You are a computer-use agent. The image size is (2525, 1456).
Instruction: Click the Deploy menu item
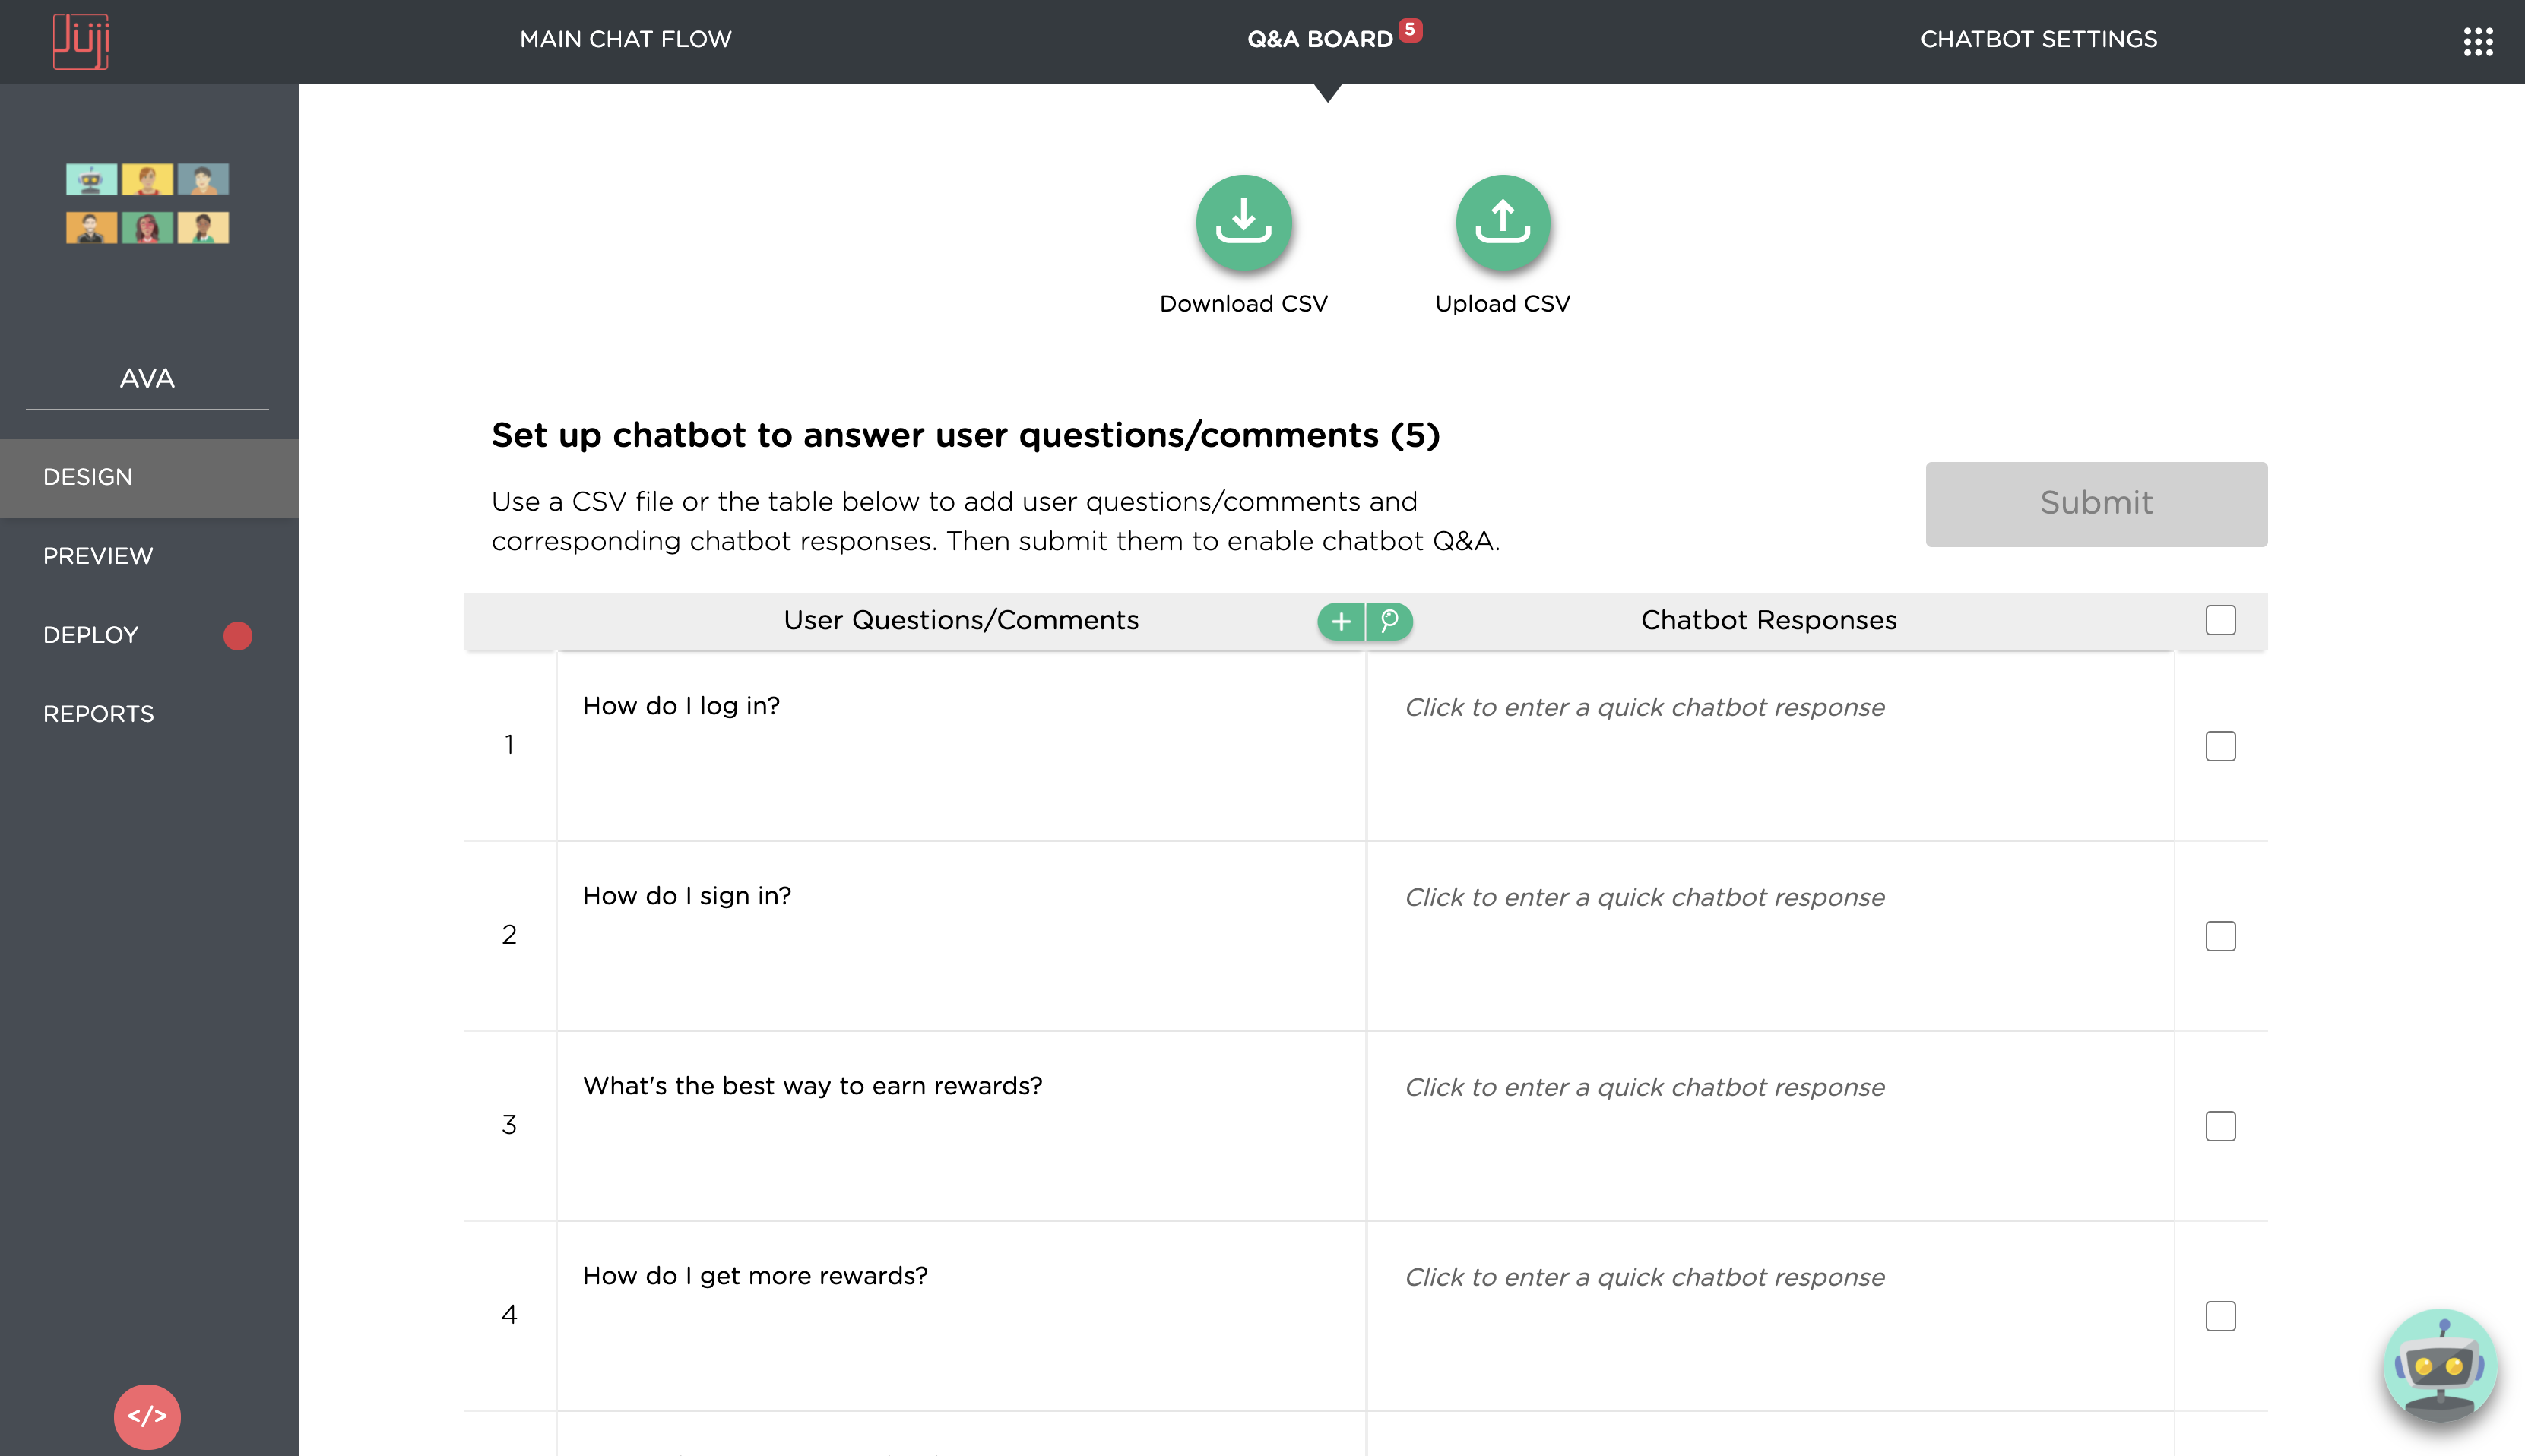click(90, 635)
